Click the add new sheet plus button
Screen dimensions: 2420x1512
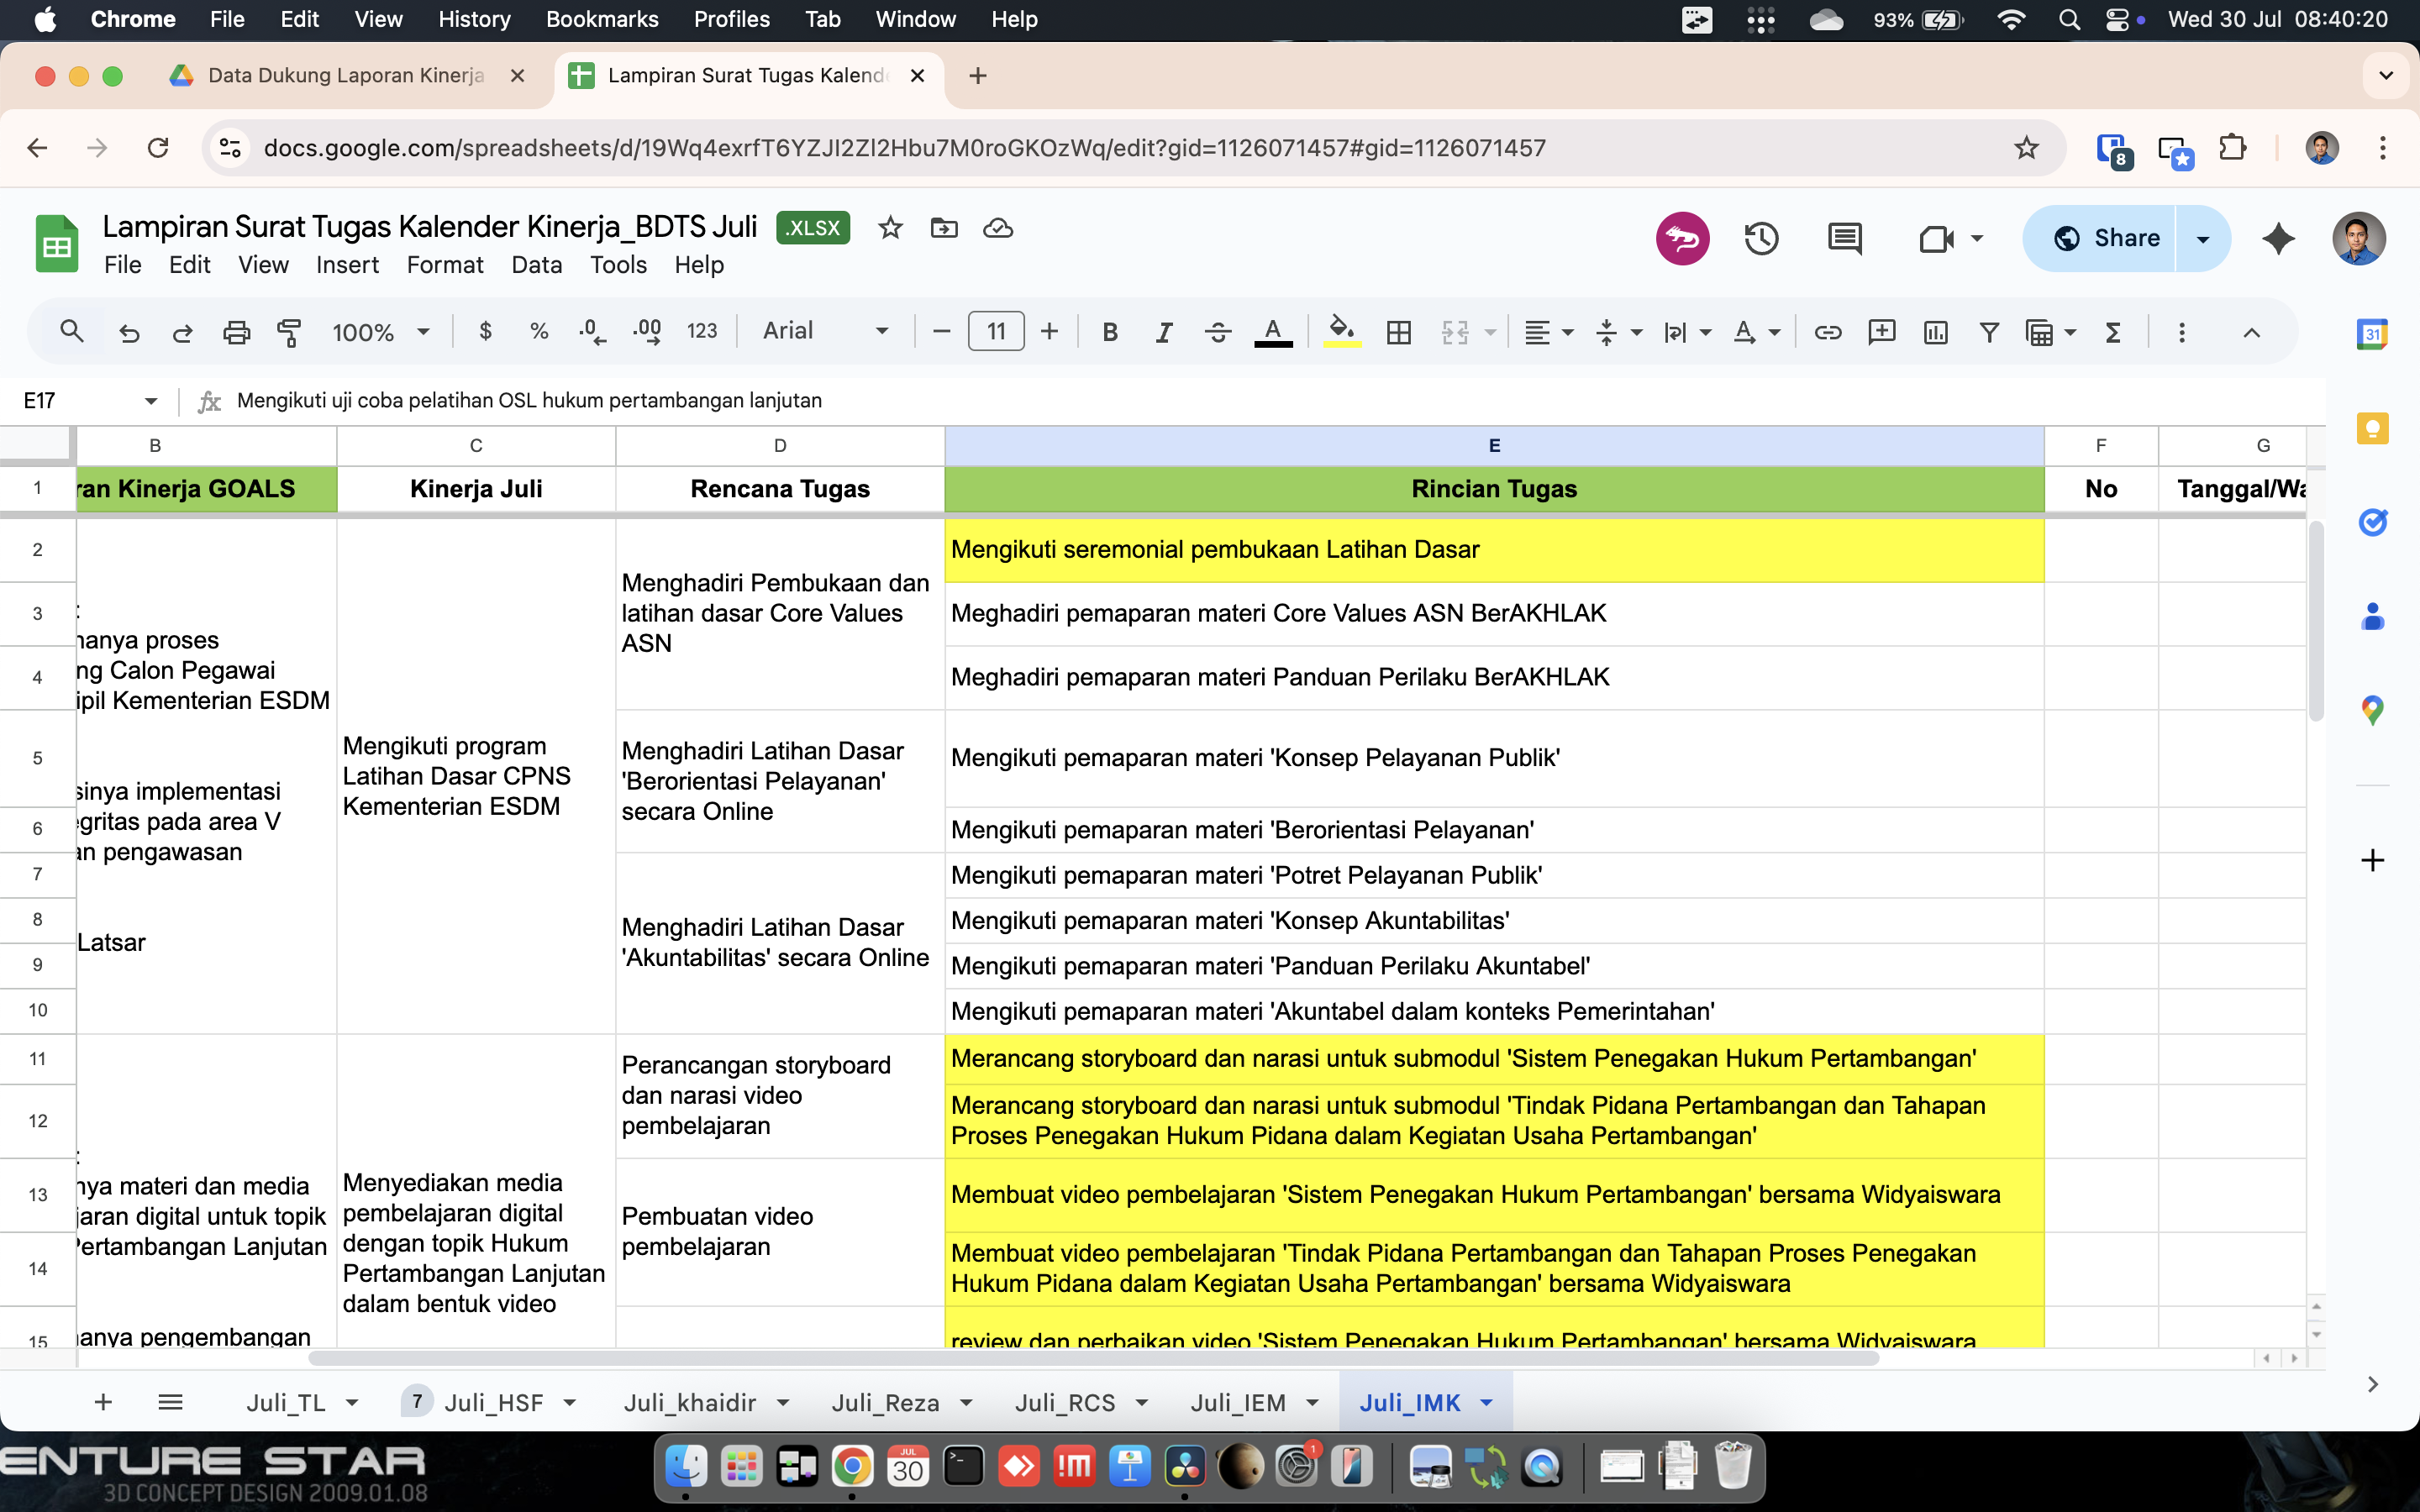click(103, 1403)
